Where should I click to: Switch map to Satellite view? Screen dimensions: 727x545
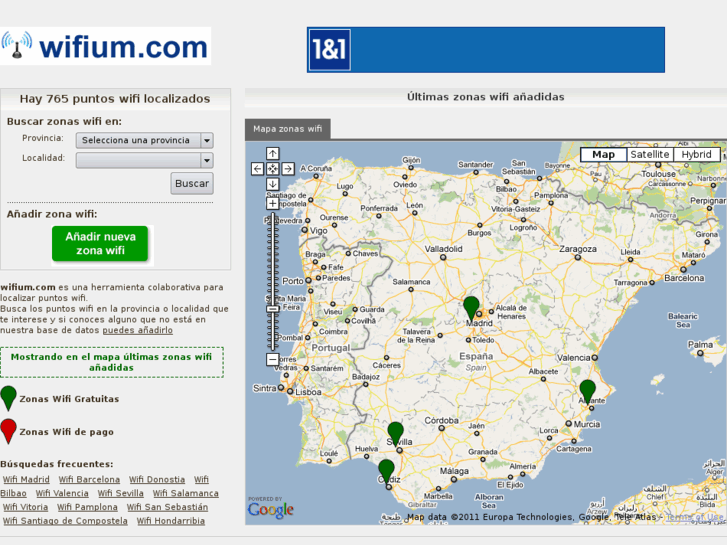[650, 154]
